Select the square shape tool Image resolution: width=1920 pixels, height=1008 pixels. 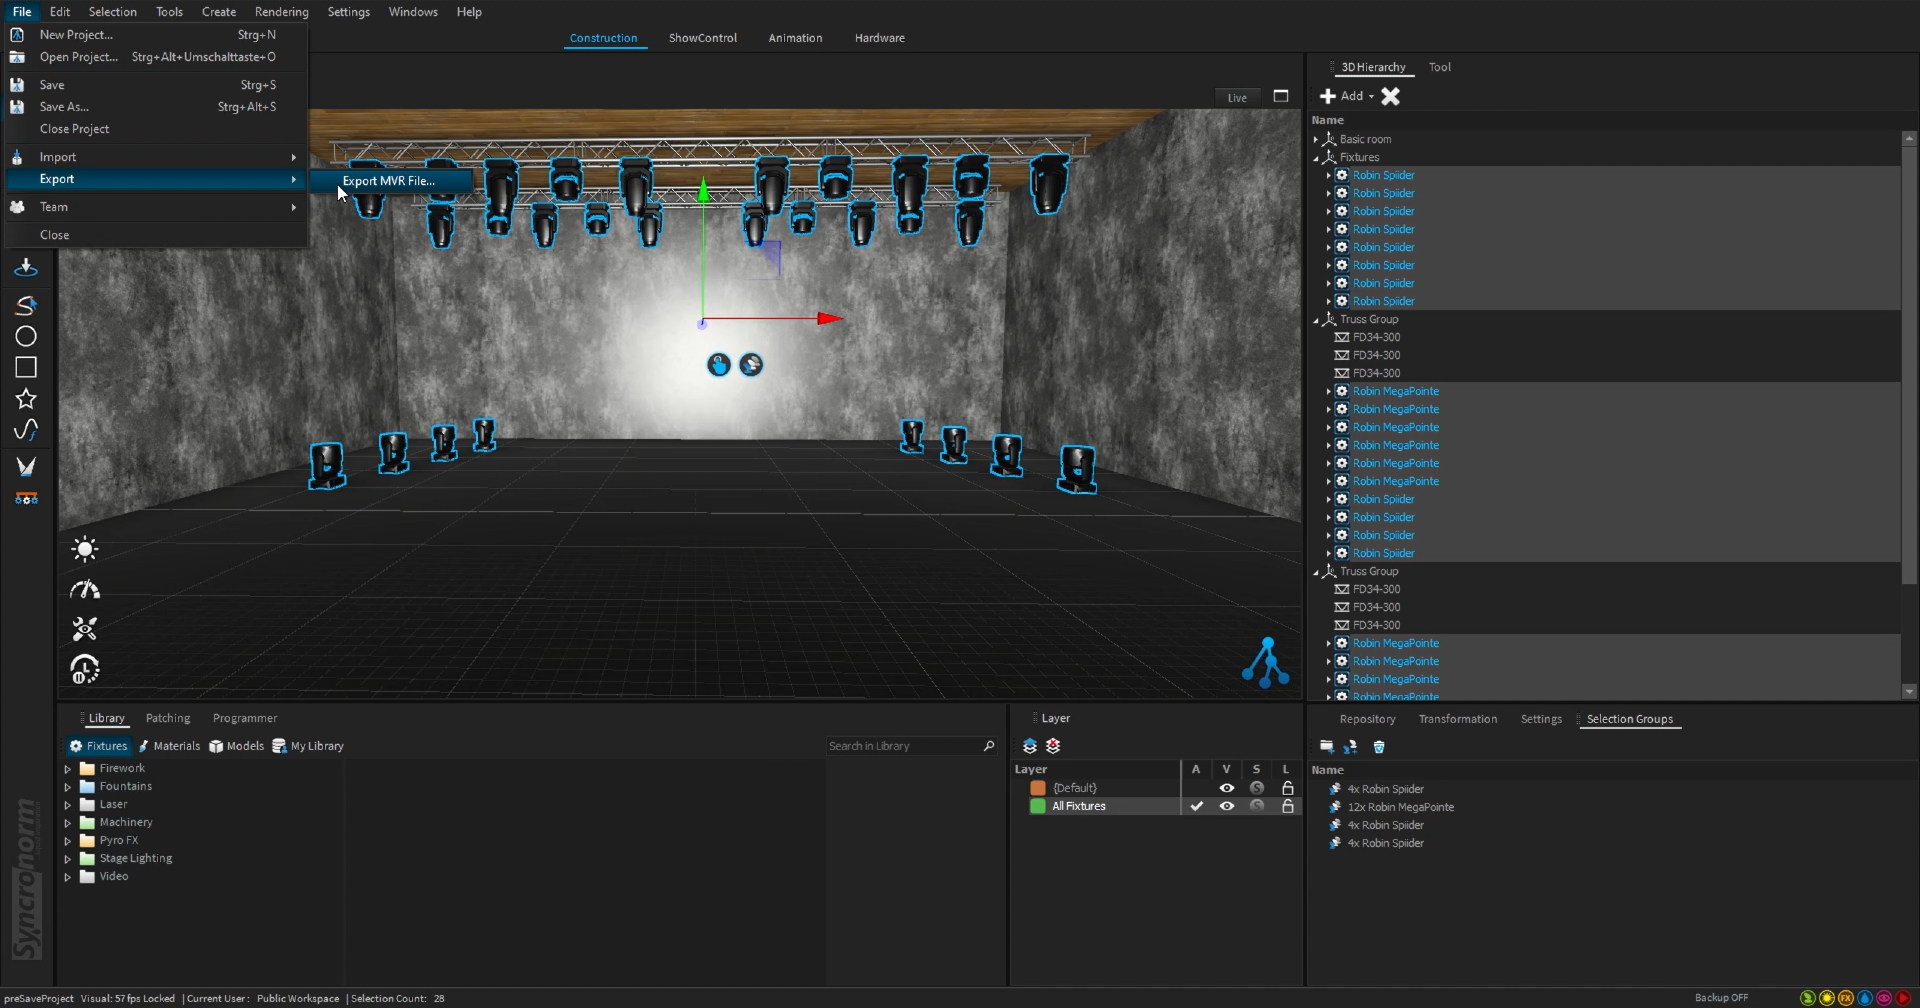click(x=26, y=368)
